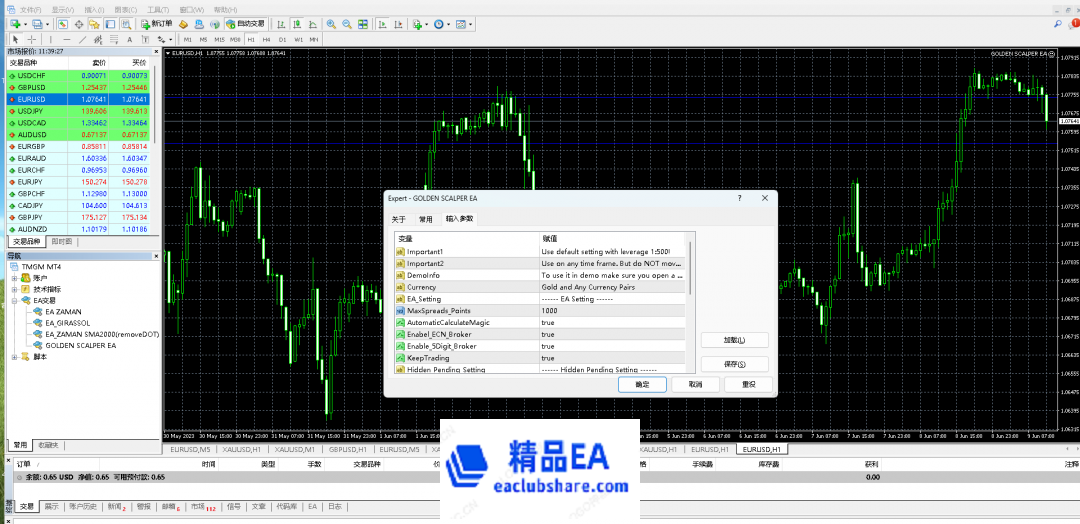1080x524 pixels.
Task: Click the tile windows icon in toolbar
Action: tap(361, 23)
